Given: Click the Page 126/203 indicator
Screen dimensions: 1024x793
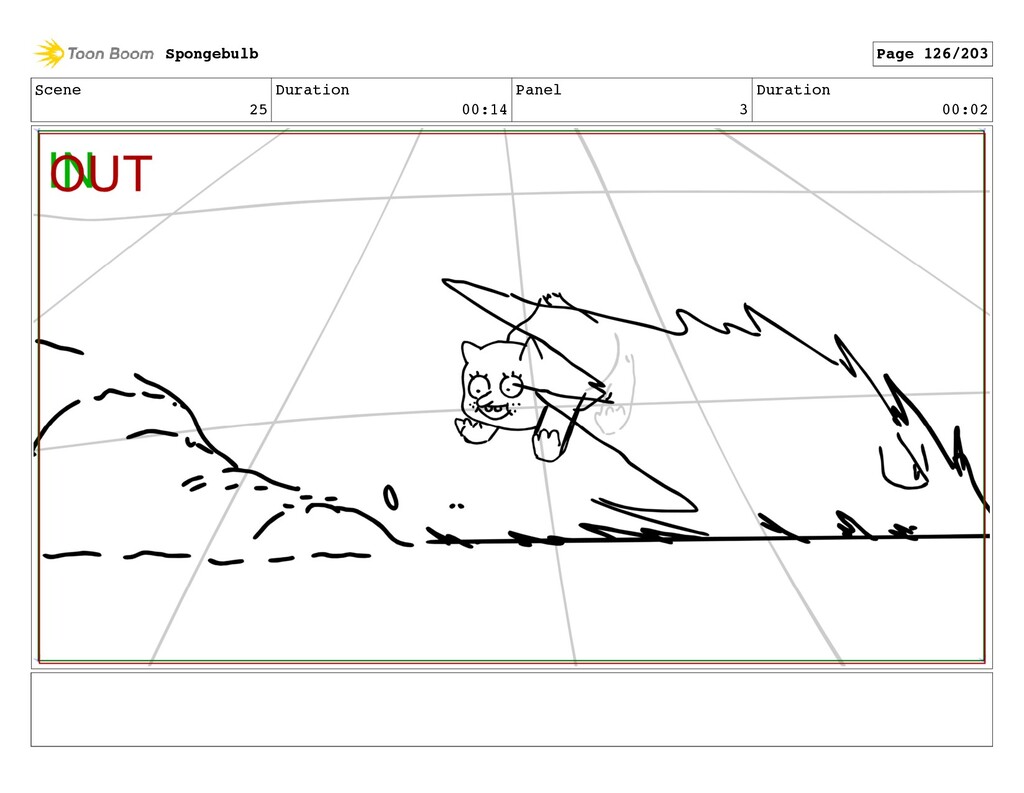Looking at the screenshot, I should 932,54.
